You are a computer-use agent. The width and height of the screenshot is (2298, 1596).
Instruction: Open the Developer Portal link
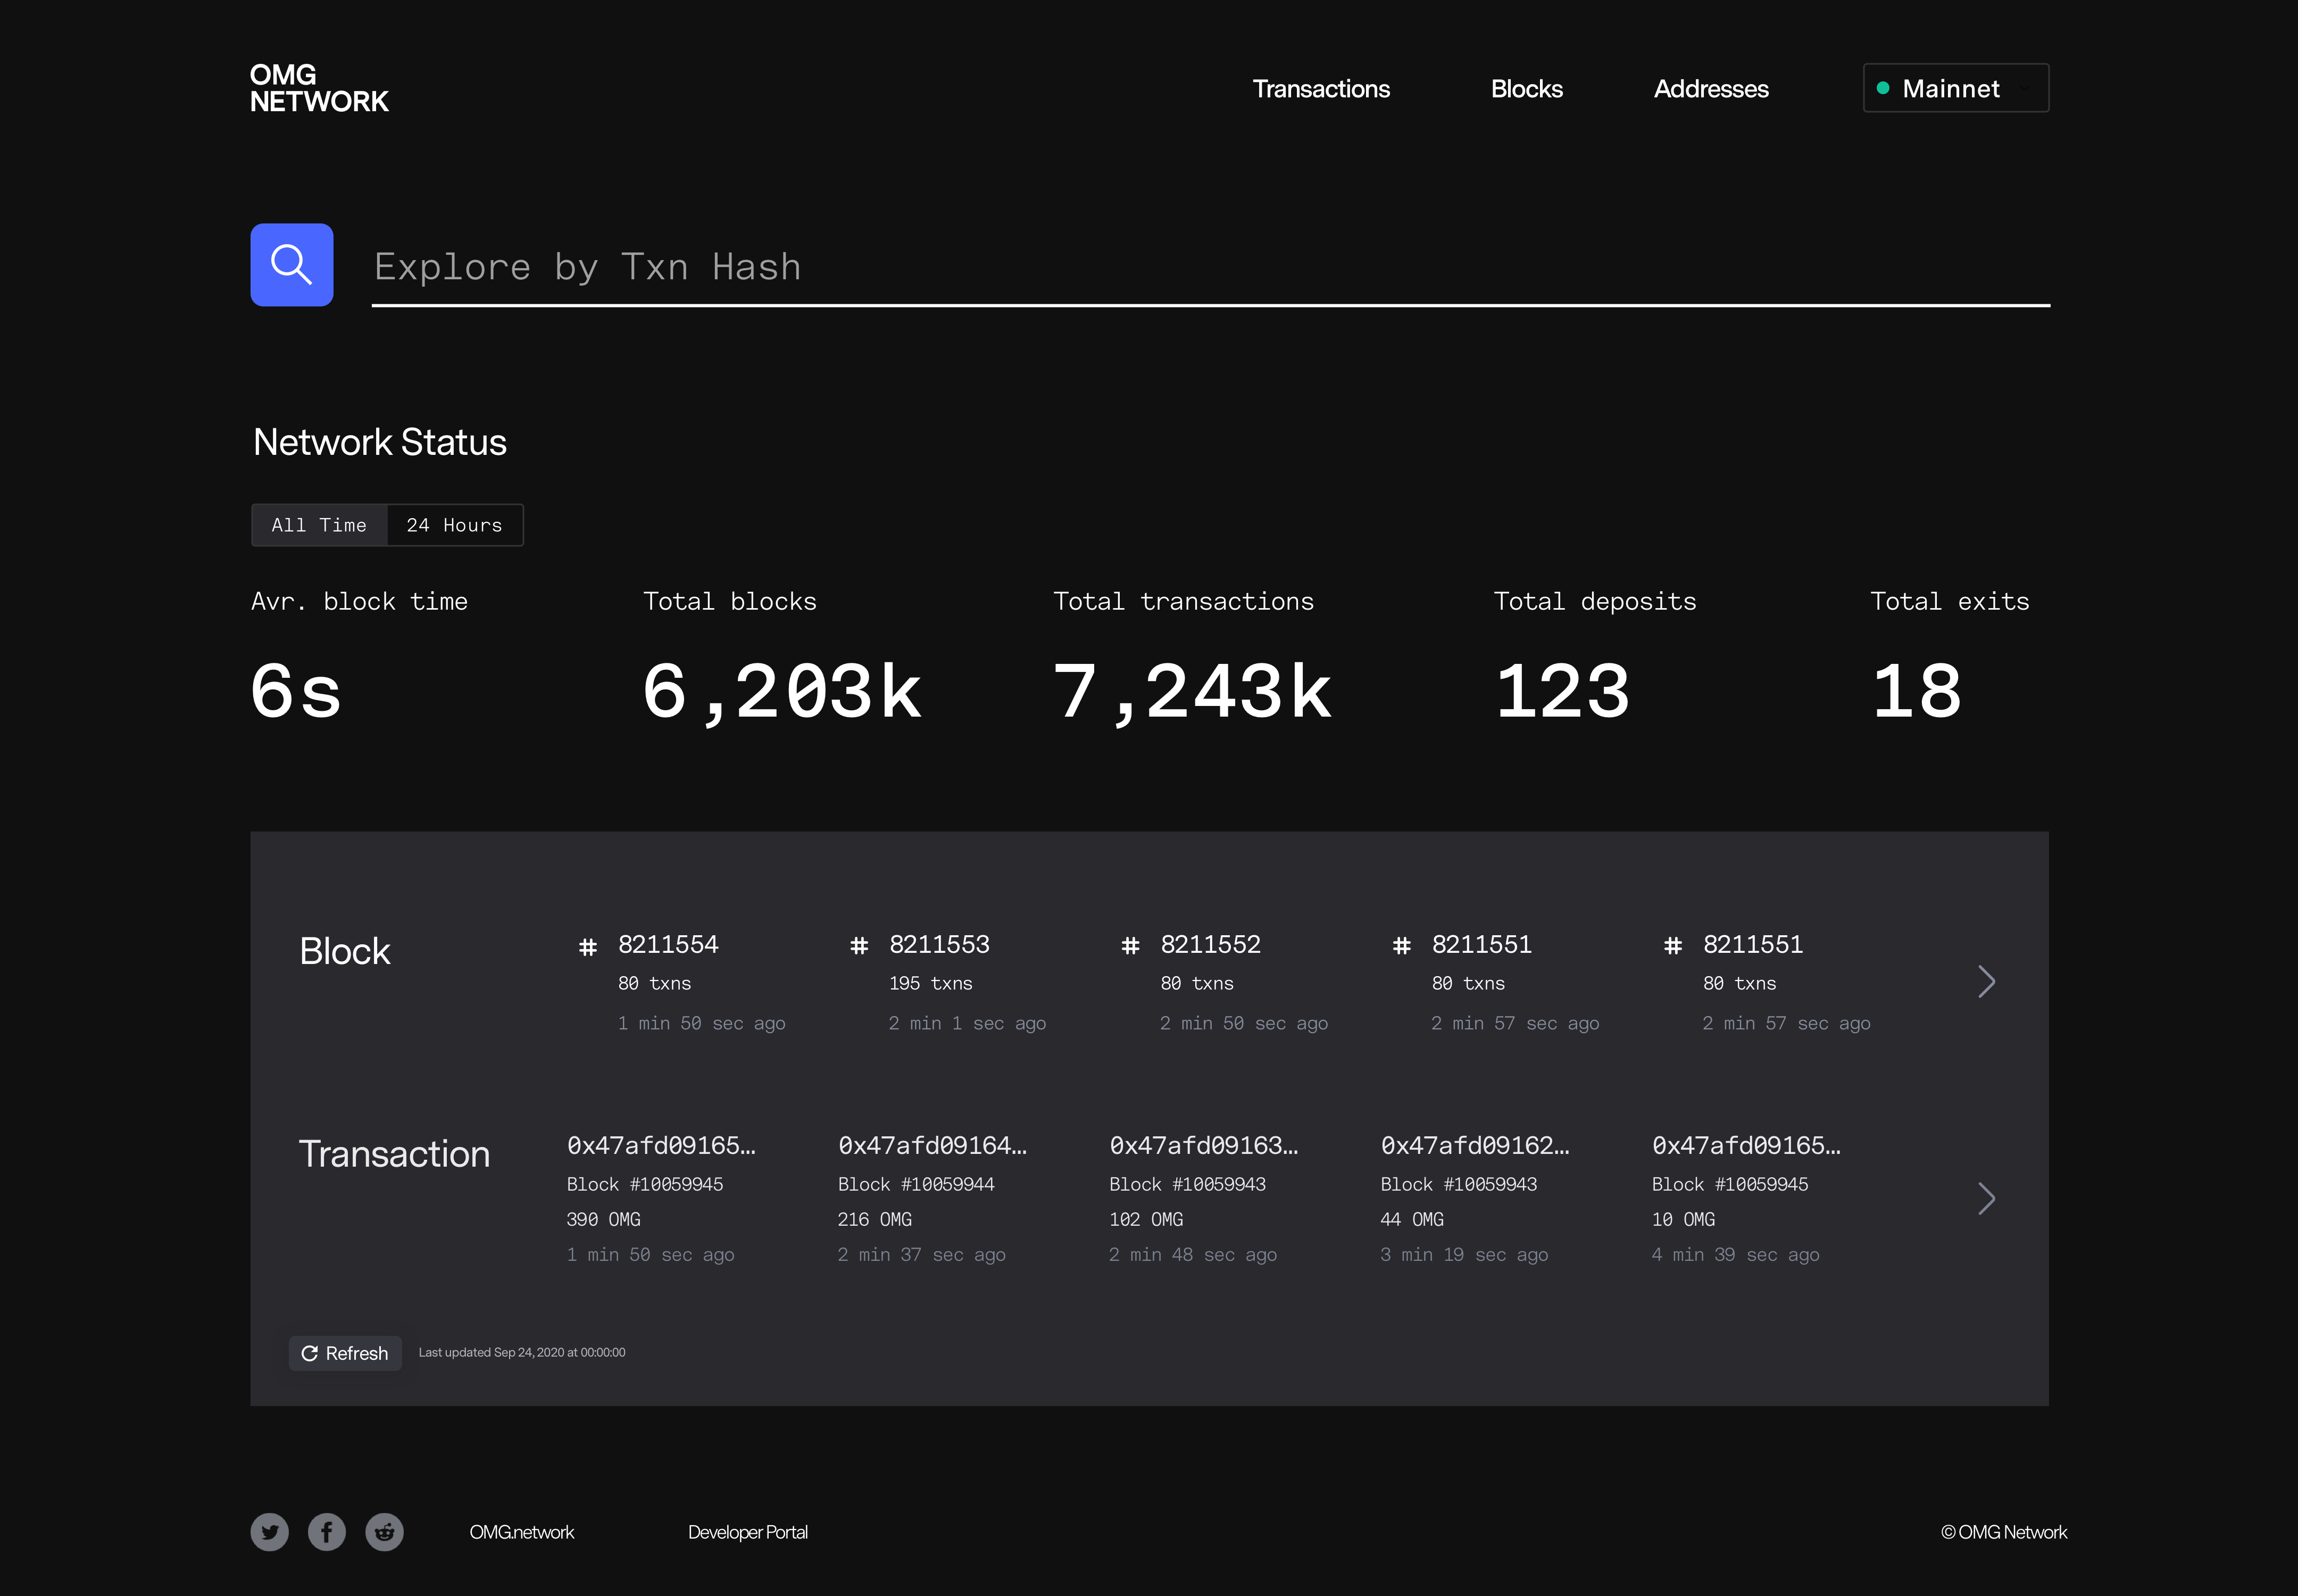[747, 1532]
